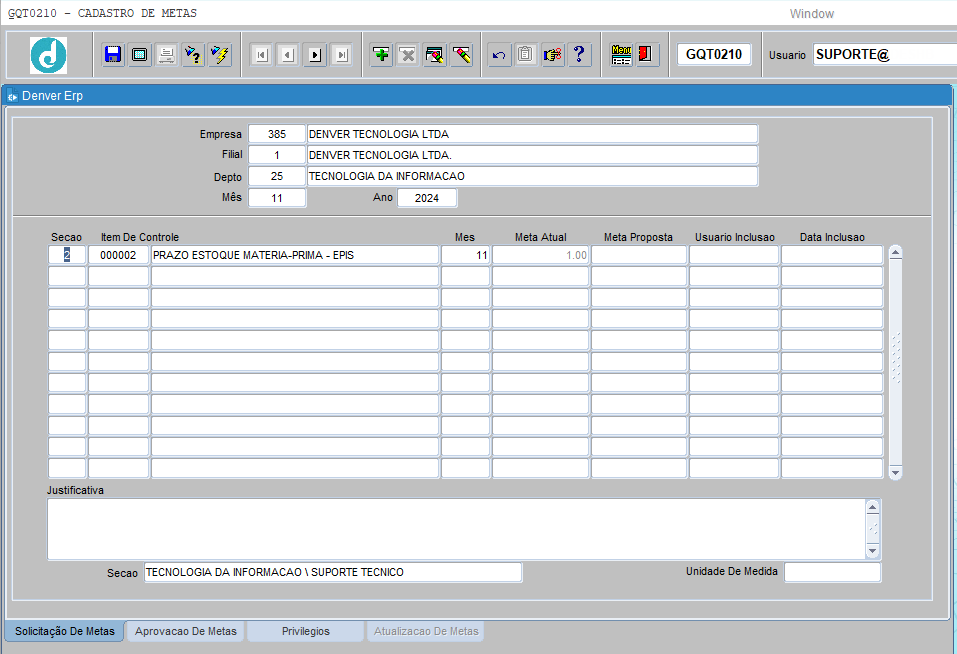Go to first record arrow icon

262,55
